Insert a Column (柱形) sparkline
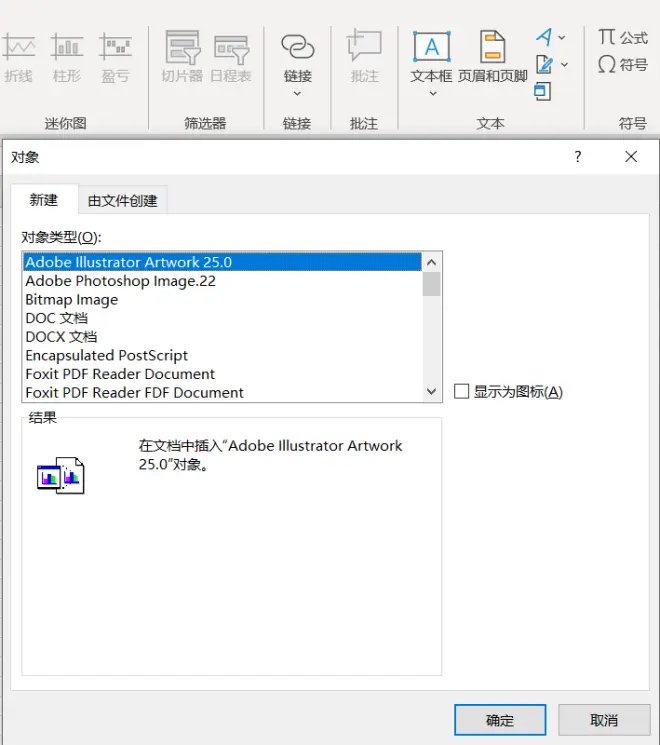The image size is (660, 745). (67, 56)
